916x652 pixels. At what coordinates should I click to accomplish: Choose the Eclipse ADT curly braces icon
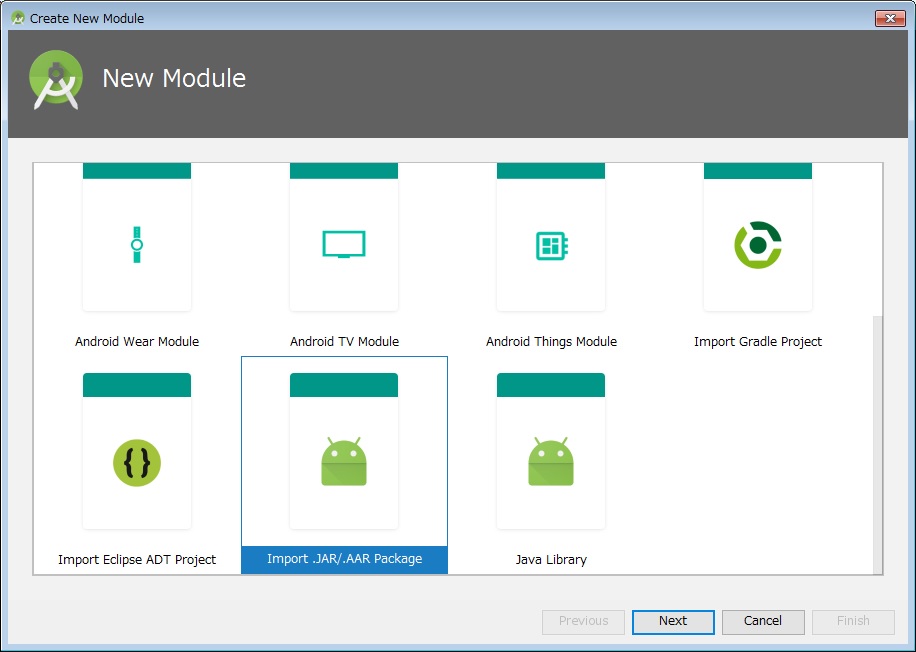click(137, 463)
